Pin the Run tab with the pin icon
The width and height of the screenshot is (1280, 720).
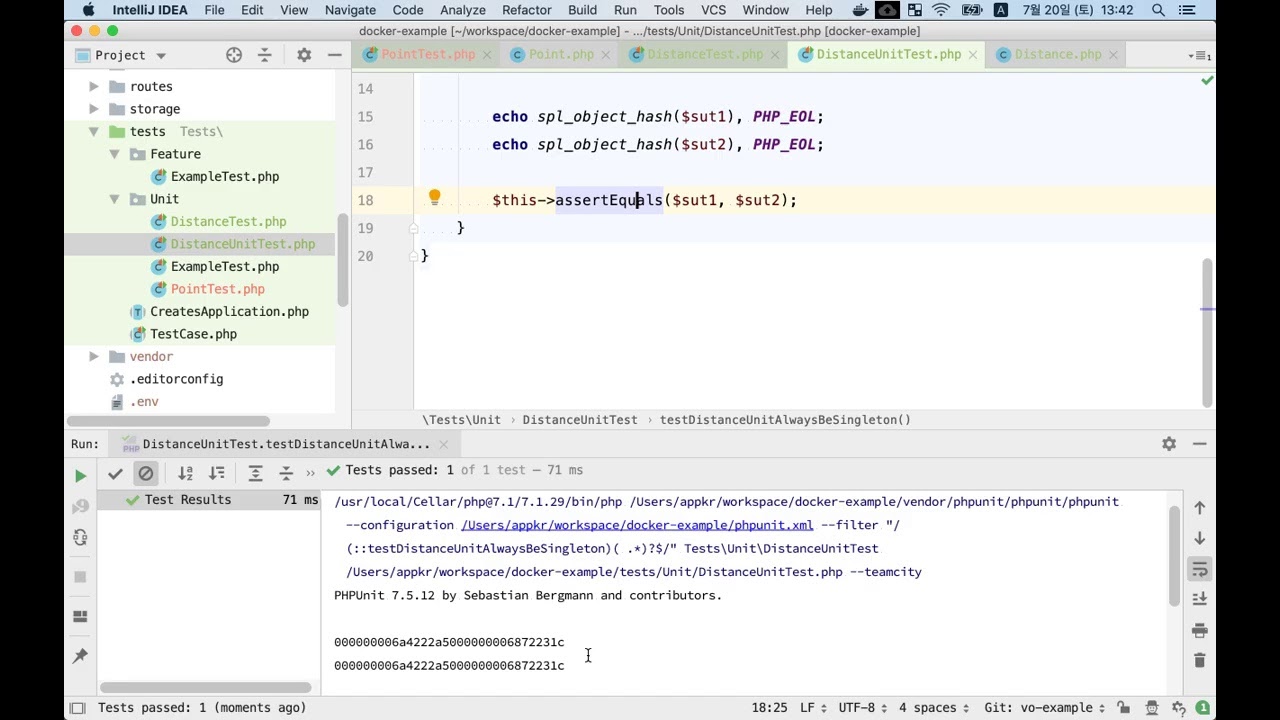(81, 656)
